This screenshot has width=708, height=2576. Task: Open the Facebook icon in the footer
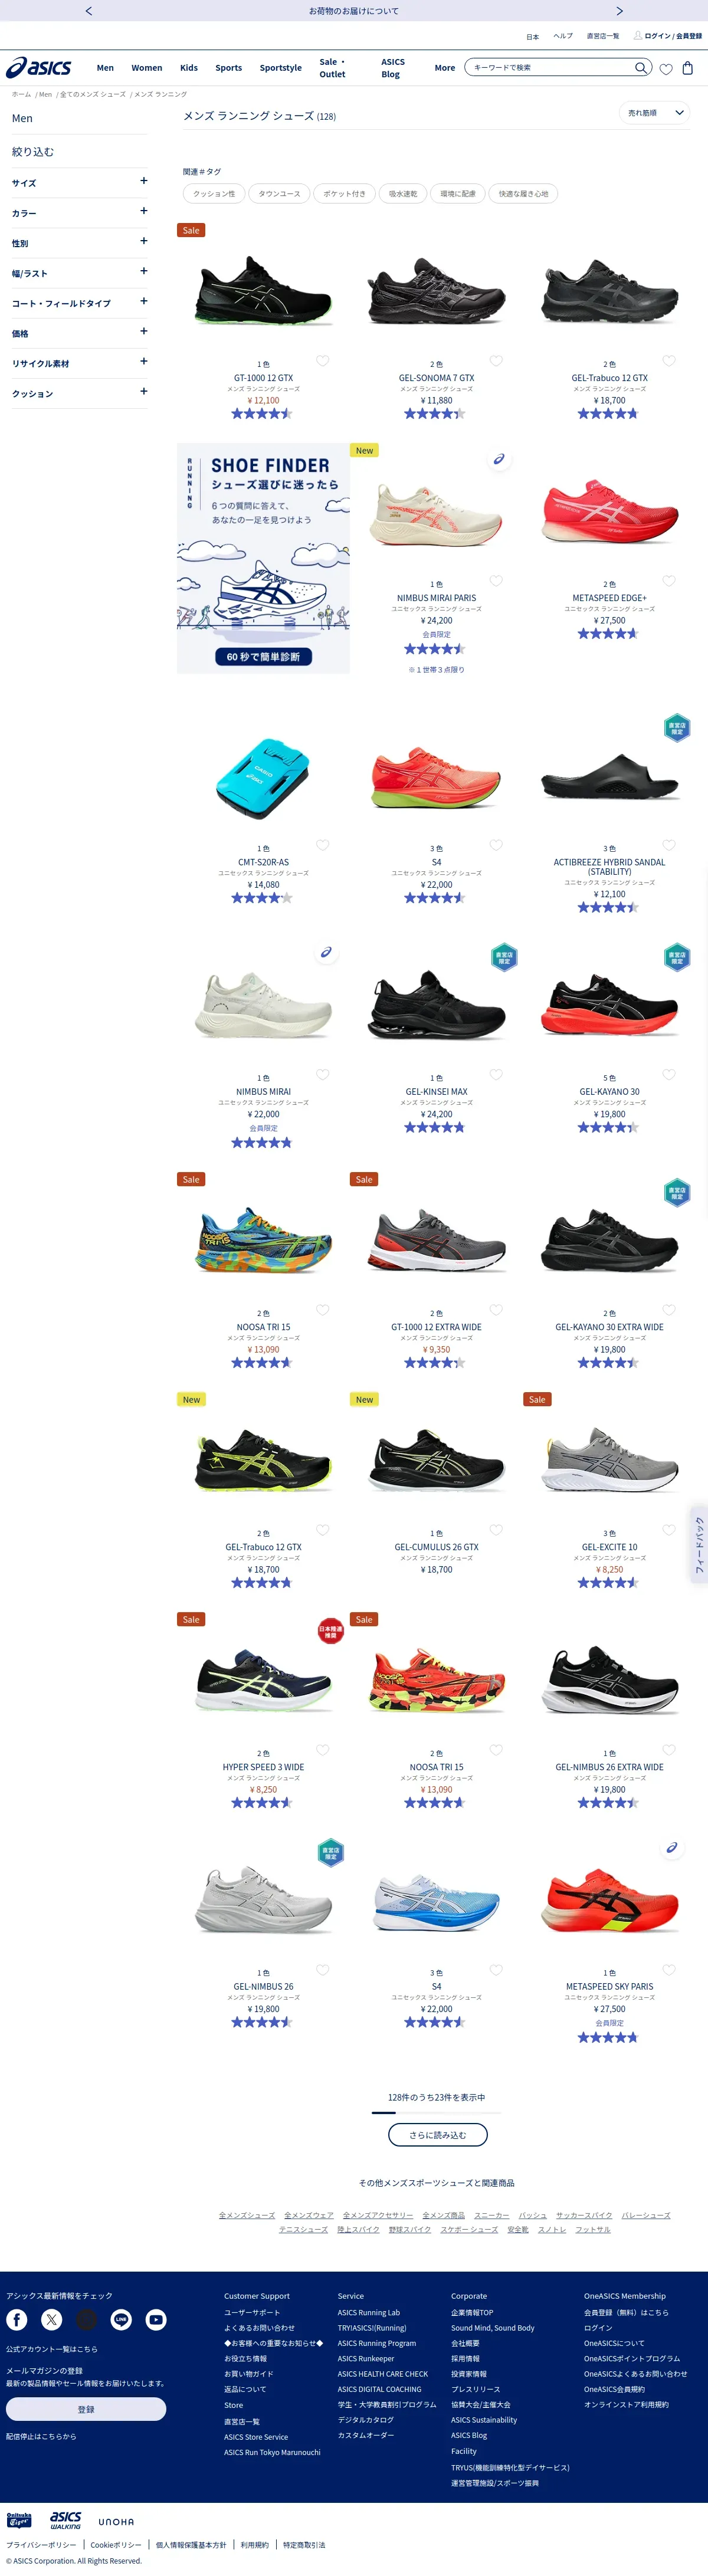tap(17, 2319)
